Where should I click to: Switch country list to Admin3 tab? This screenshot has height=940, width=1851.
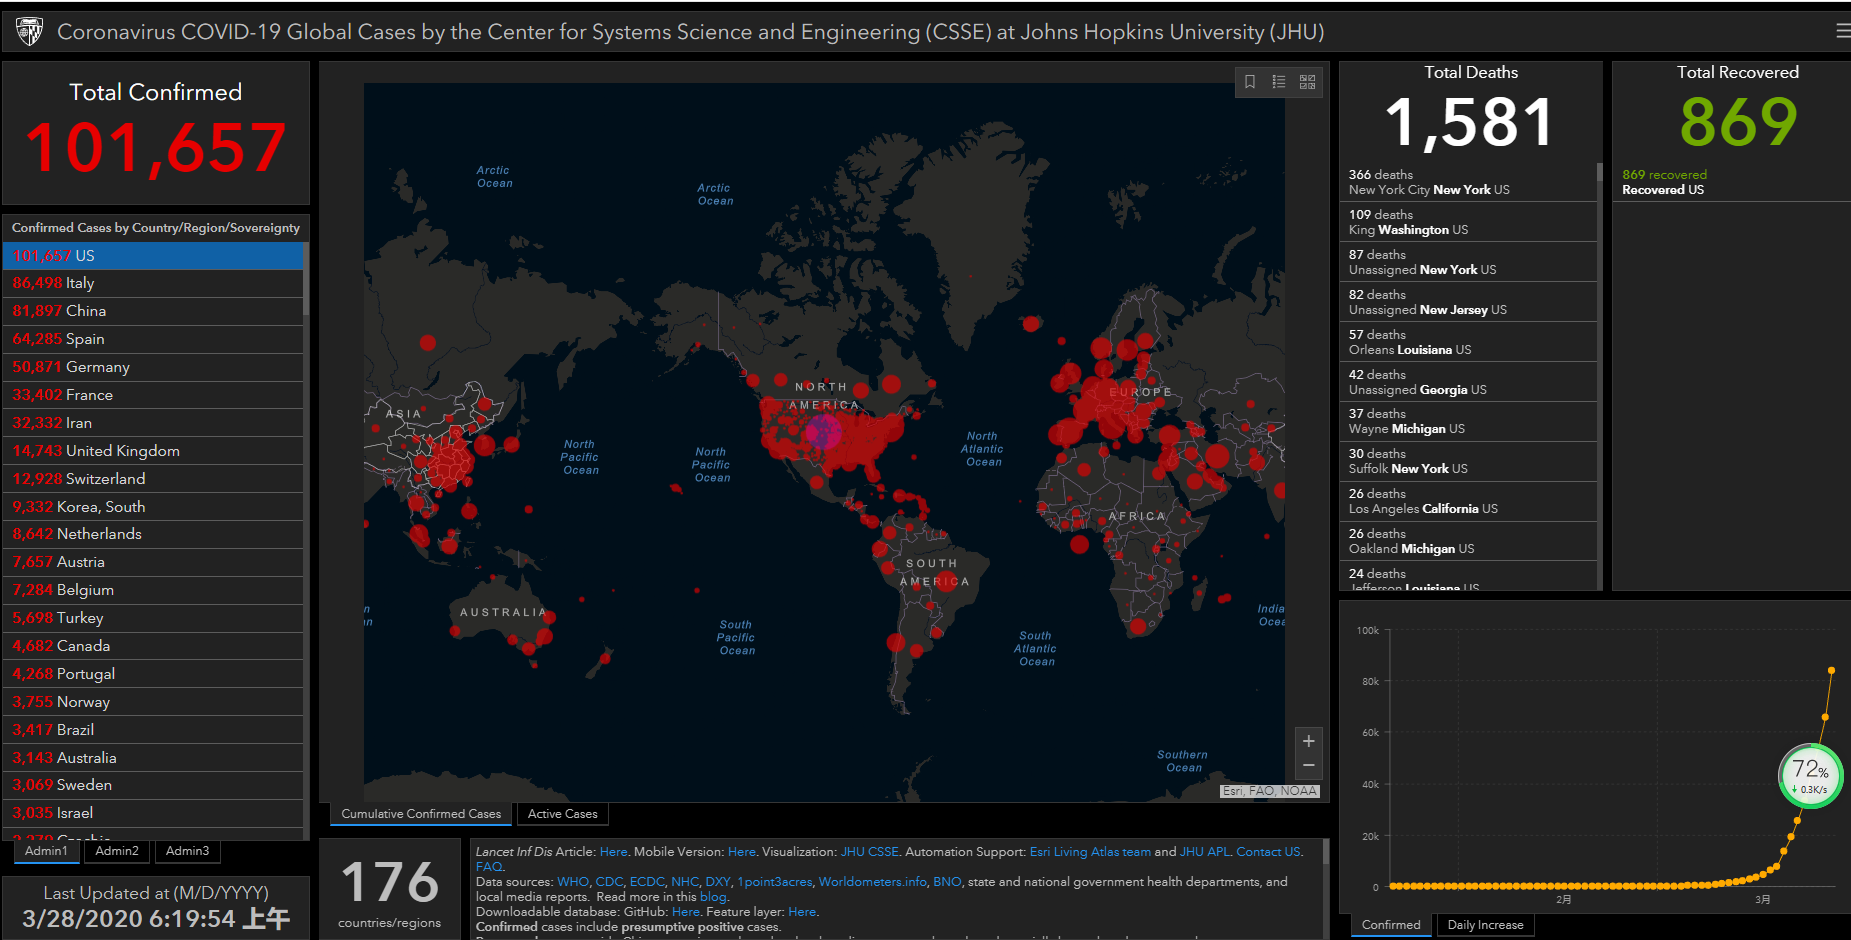coord(187,851)
